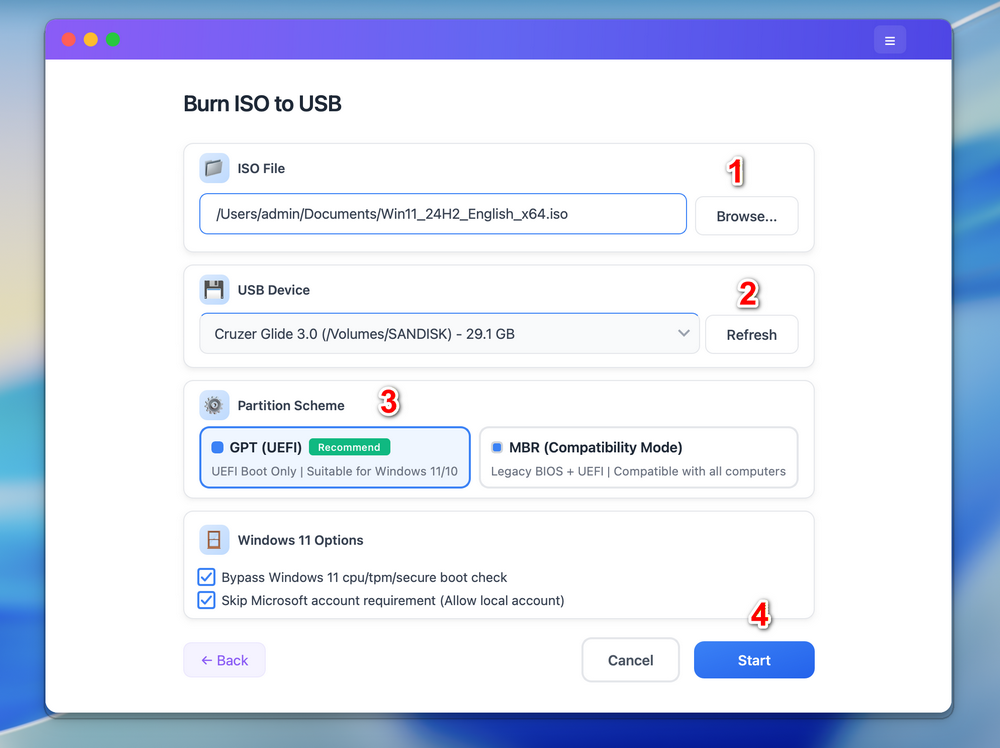Uncheck Skip Microsoft account requirement

[x=206, y=600]
